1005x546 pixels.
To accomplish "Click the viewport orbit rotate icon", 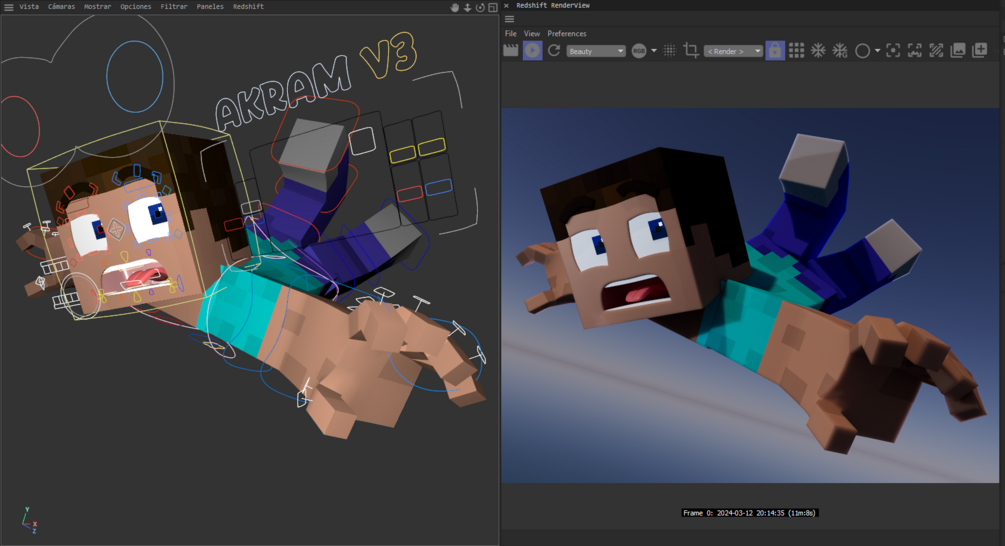I will (x=480, y=8).
